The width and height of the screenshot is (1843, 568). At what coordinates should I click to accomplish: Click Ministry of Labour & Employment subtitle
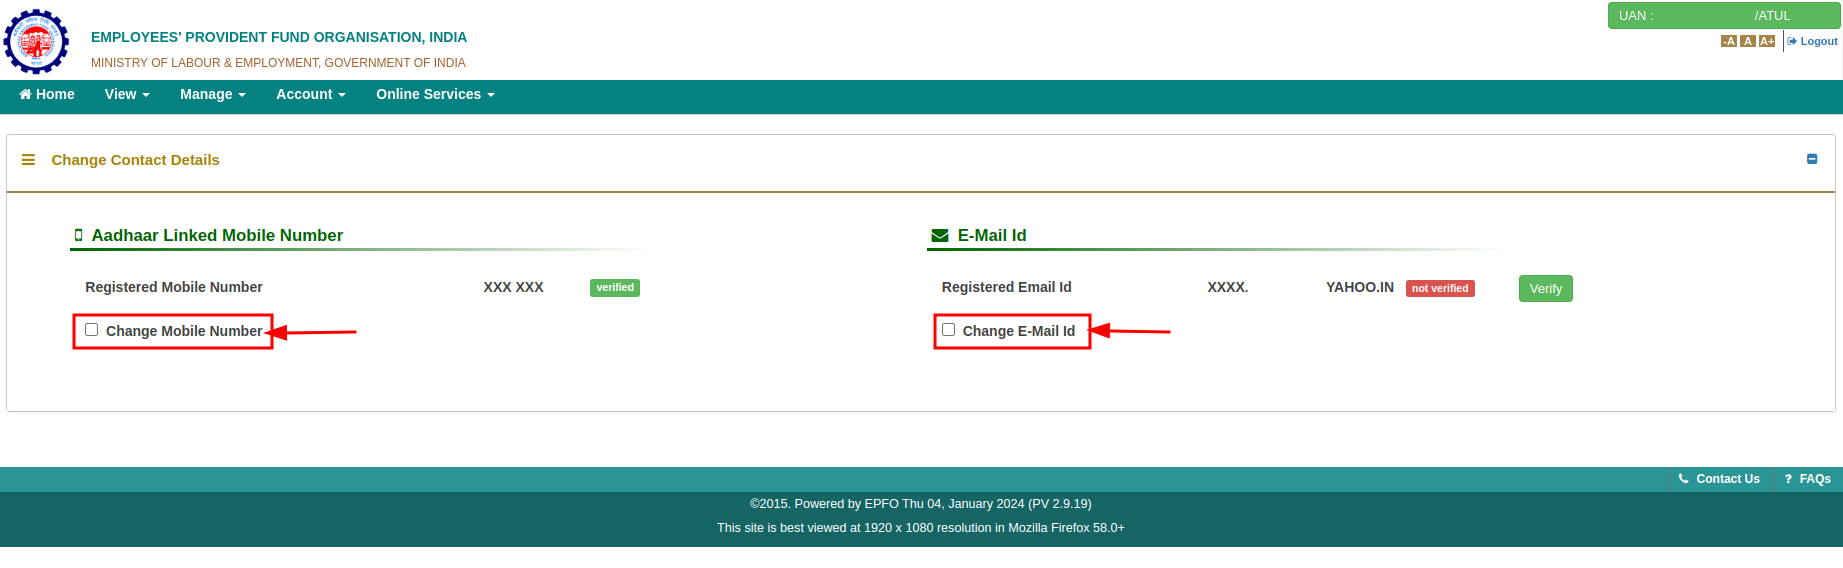pyautogui.click(x=278, y=63)
